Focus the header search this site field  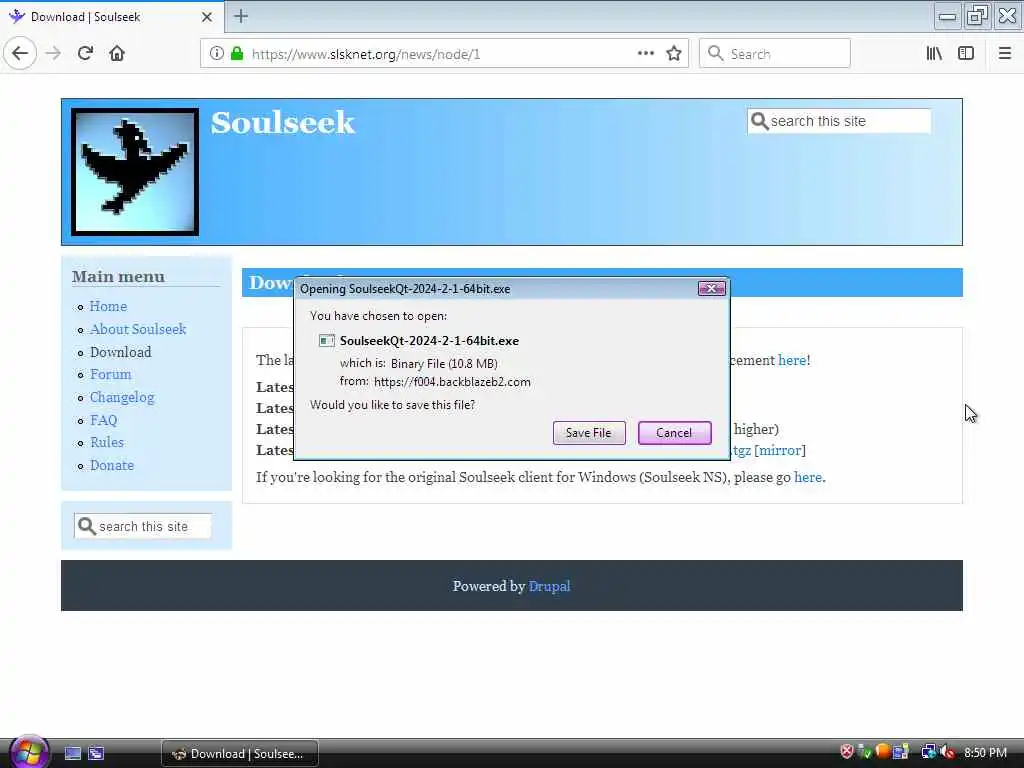pos(839,121)
